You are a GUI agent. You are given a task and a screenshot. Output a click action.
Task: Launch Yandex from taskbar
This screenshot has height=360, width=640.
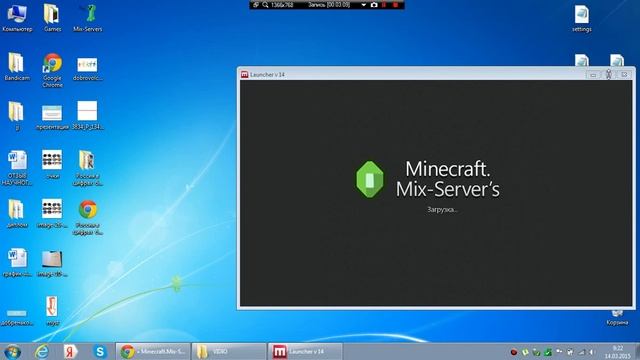pos(71,351)
